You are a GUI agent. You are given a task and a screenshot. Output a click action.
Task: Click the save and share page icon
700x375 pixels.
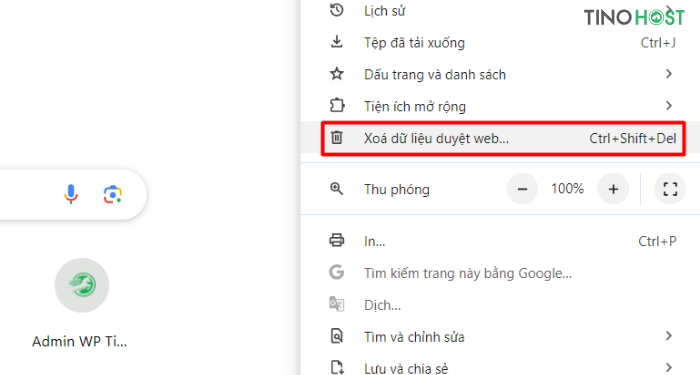pyautogui.click(x=337, y=367)
